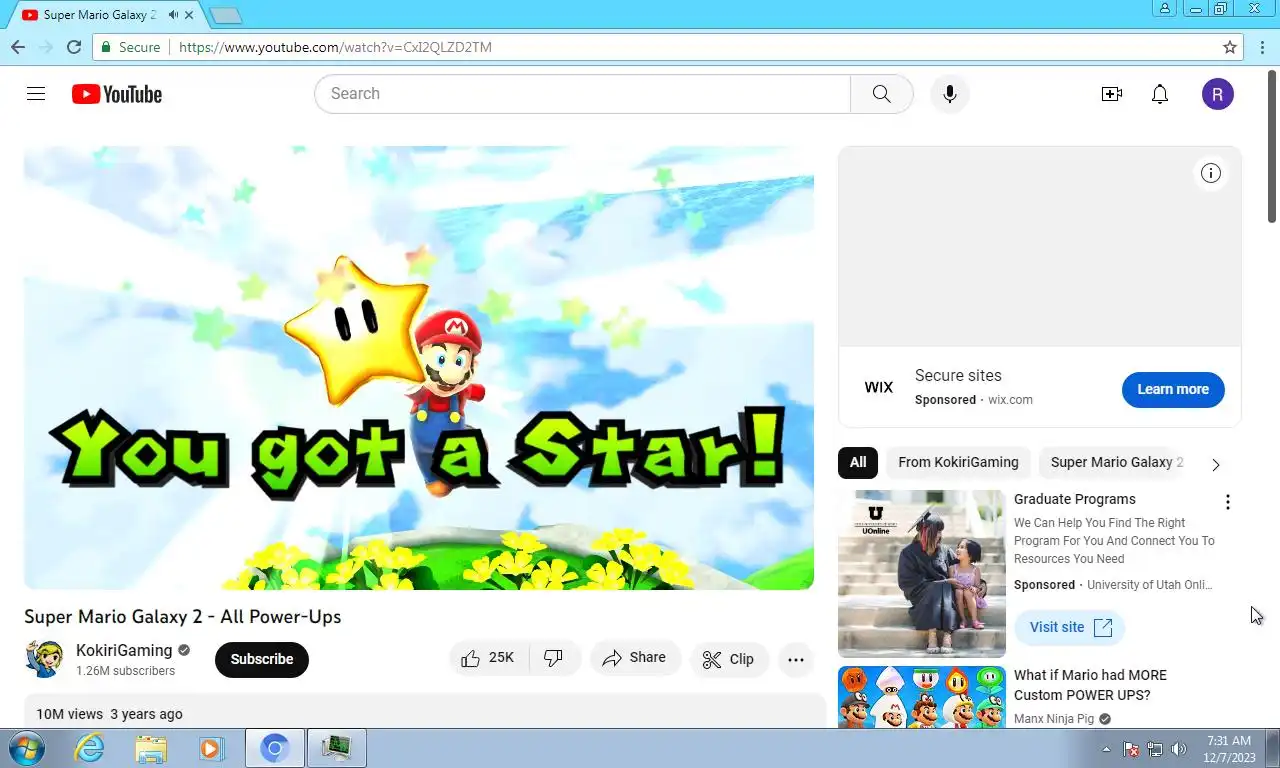Click the page vertical scrollbar thumb
This screenshot has height=768, width=1280.
[1272, 146]
